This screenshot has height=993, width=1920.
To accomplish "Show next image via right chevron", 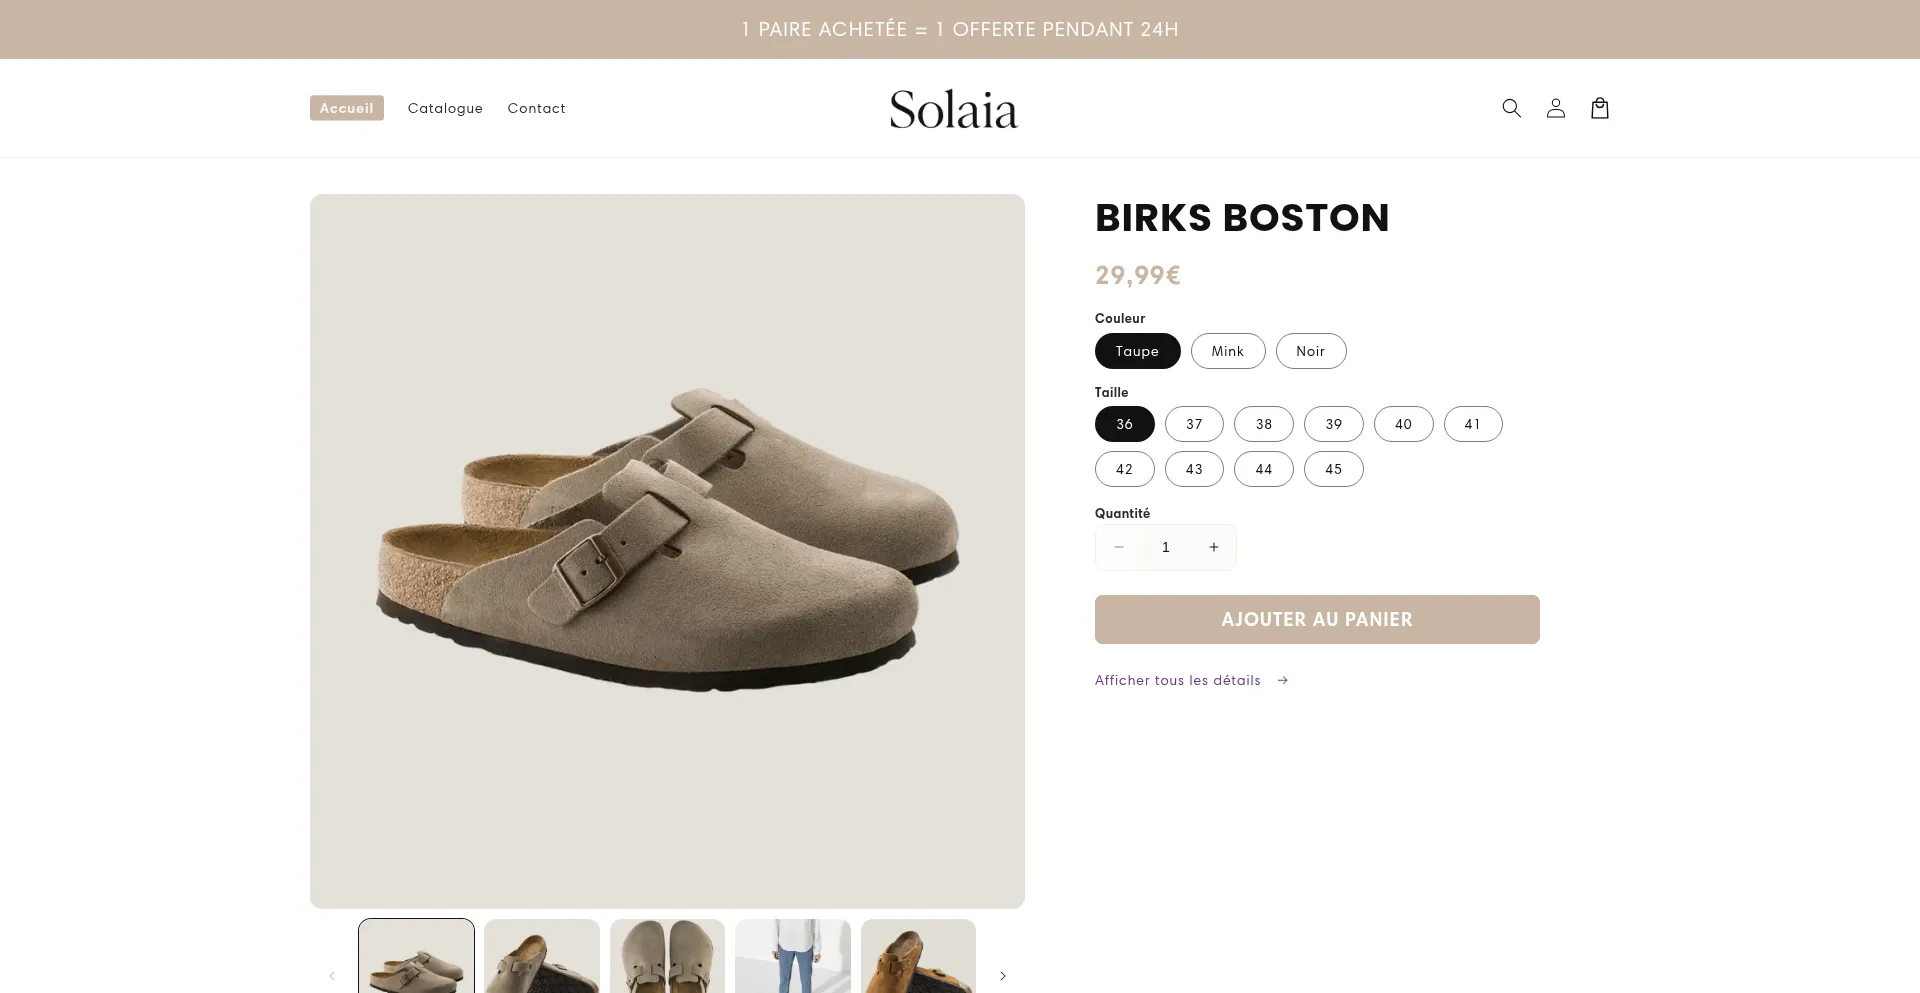I will (x=1002, y=976).
